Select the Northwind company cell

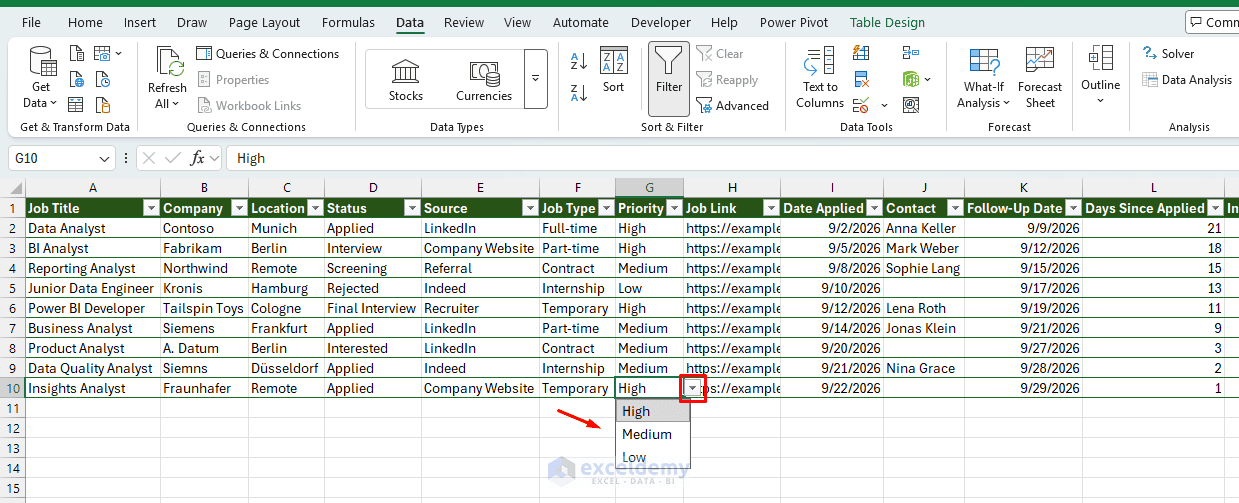click(x=205, y=268)
